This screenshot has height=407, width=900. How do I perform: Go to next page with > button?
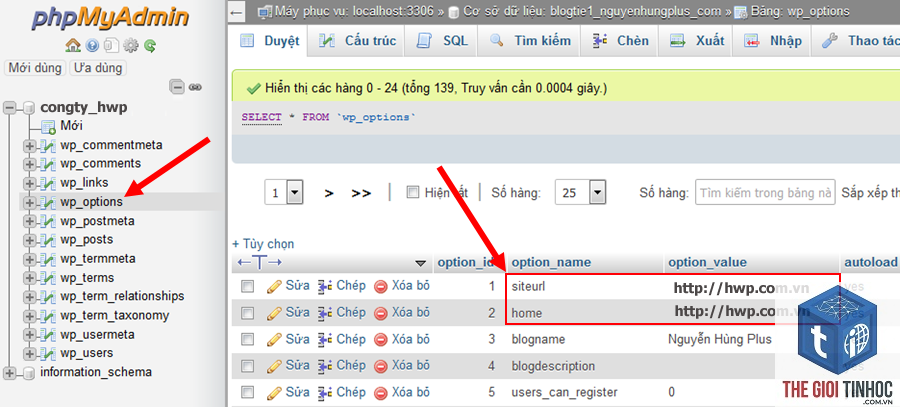pyautogui.click(x=329, y=193)
